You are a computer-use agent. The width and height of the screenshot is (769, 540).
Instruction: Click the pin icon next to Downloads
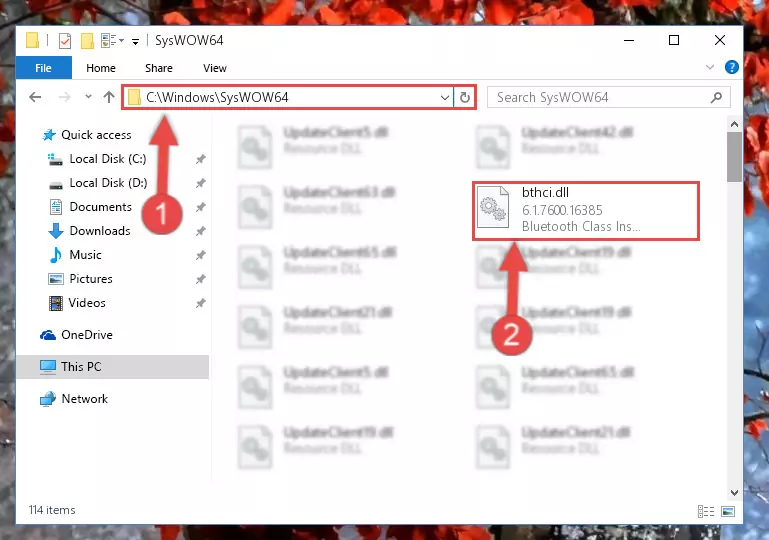coord(200,231)
